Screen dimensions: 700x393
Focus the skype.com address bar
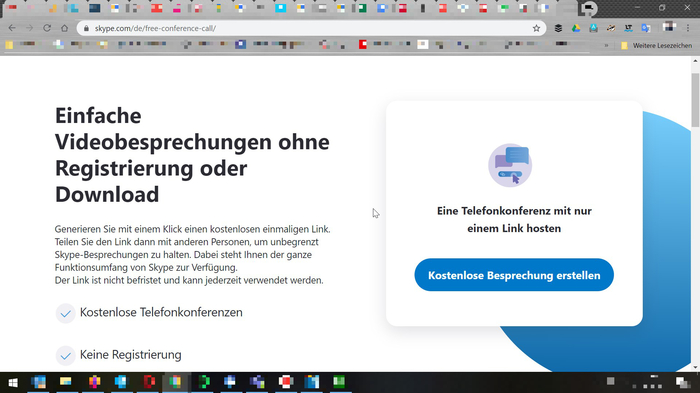coord(310,28)
